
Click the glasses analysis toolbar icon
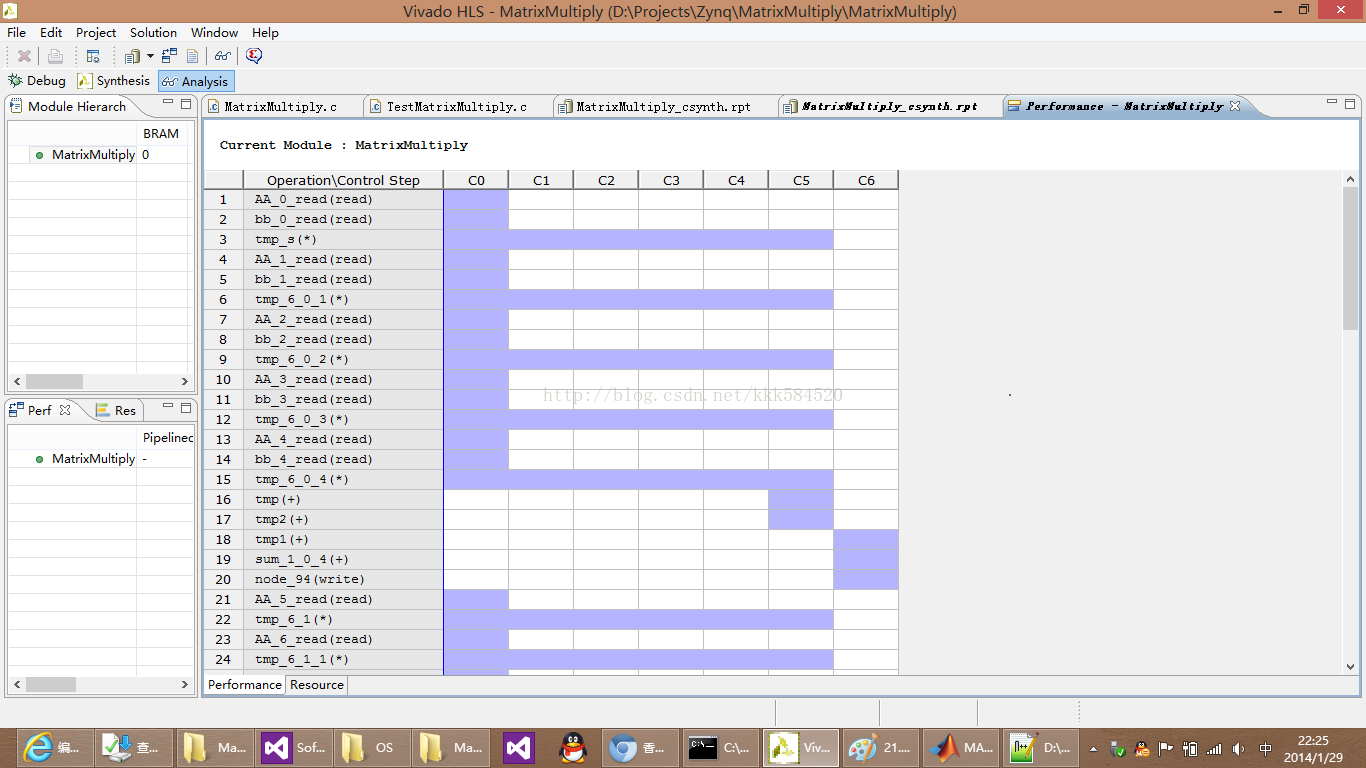click(x=222, y=57)
